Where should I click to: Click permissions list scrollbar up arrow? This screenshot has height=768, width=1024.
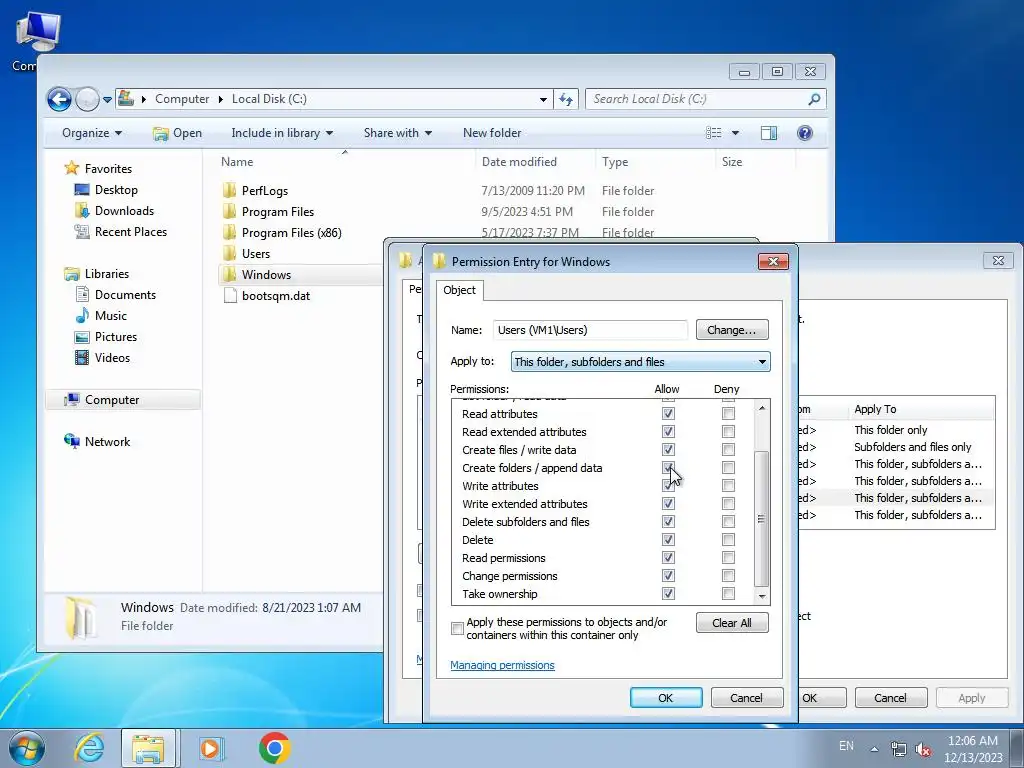tap(761, 408)
